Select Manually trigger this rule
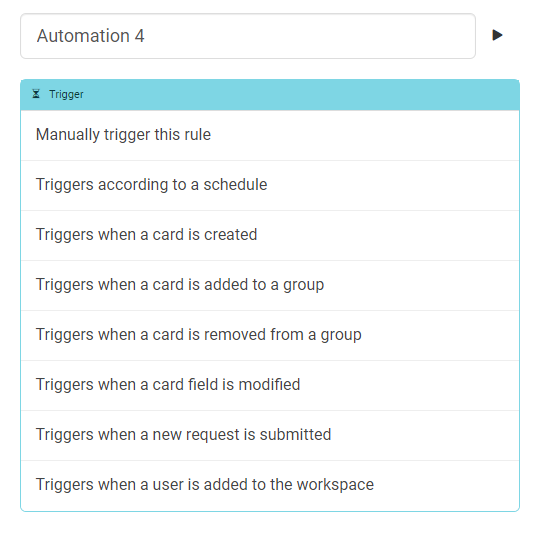 pyautogui.click(x=270, y=135)
